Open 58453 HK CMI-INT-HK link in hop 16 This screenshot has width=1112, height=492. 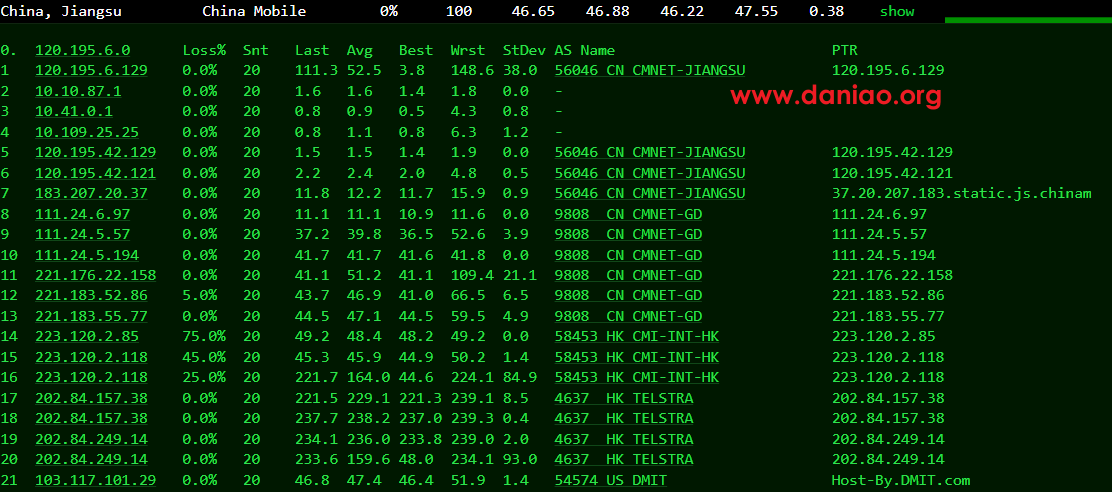637,378
